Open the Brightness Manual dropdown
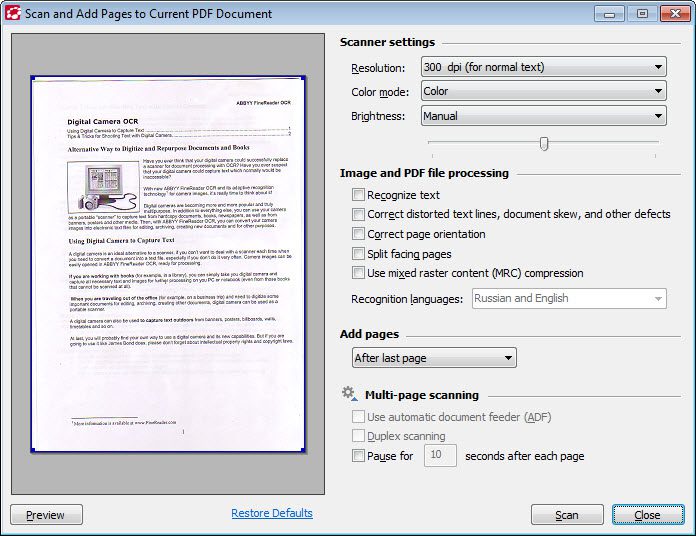The height and width of the screenshot is (536, 696). (544, 116)
